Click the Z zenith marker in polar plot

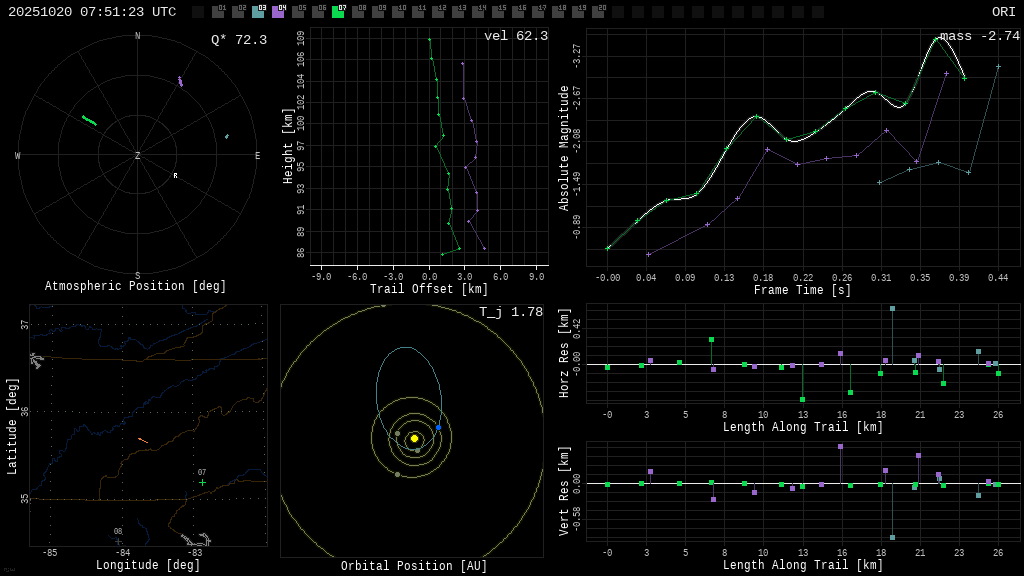[x=138, y=156]
